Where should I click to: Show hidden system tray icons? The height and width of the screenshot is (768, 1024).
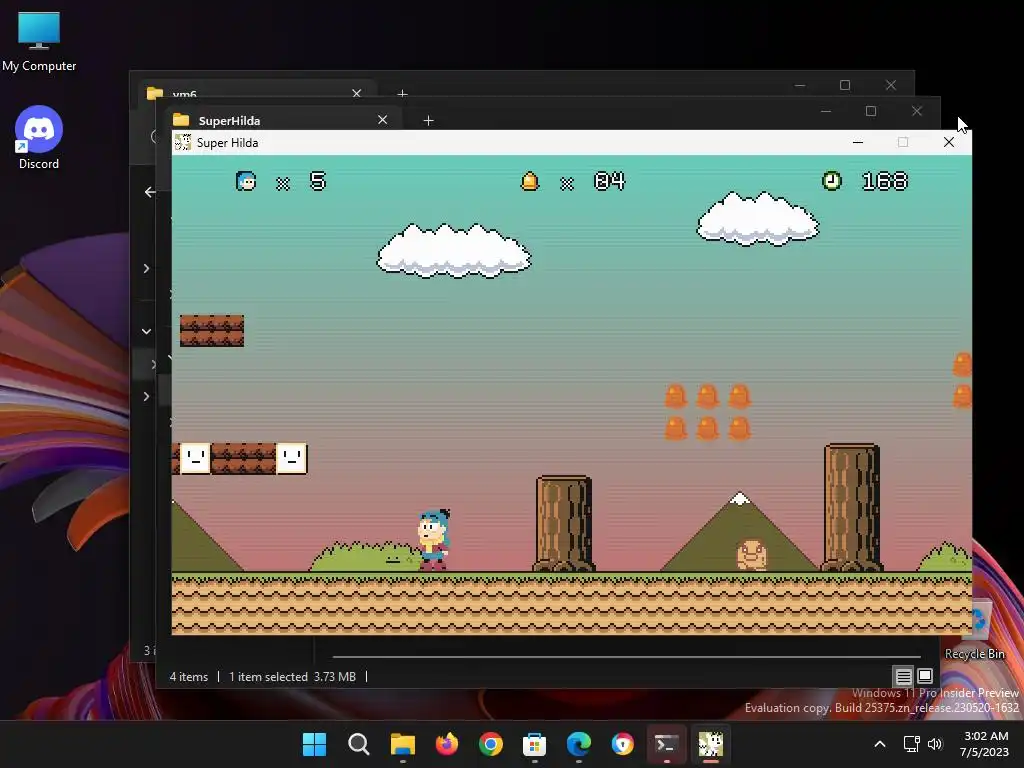click(x=880, y=744)
